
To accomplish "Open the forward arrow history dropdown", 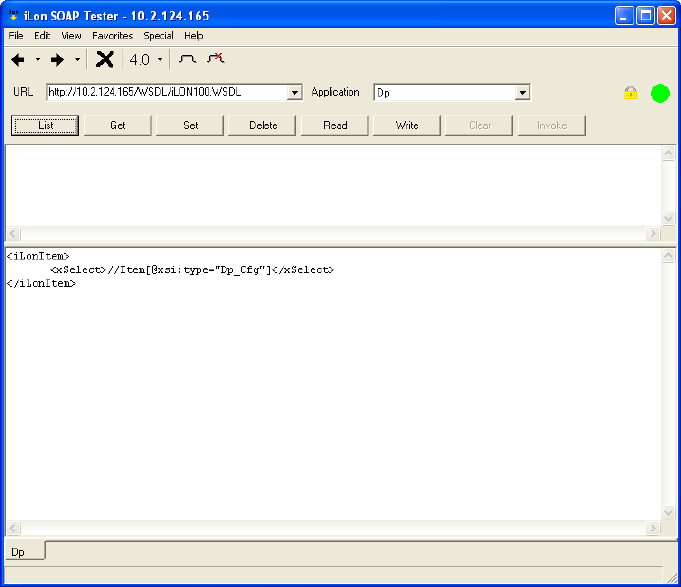I will click(x=77, y=59).
